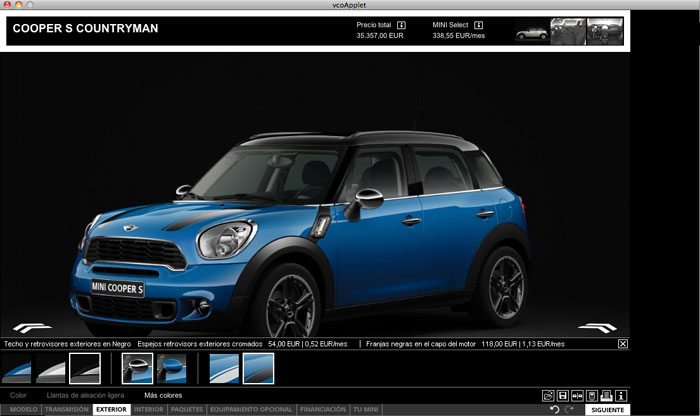Click the Precio total label
Image resolution: width=700 pixels, height=416 pixels.
point(374,25)
